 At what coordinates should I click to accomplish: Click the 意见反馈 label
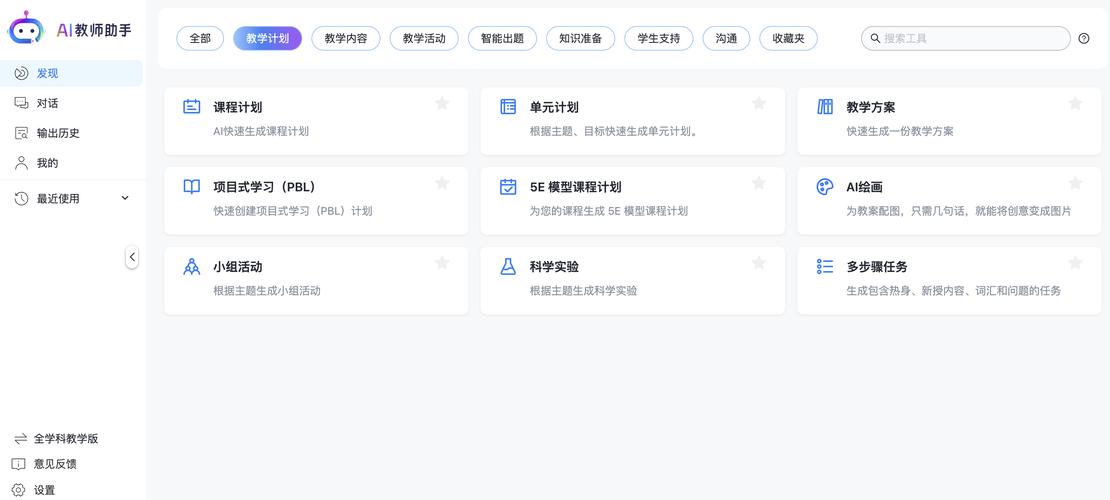tap(55, 465)
